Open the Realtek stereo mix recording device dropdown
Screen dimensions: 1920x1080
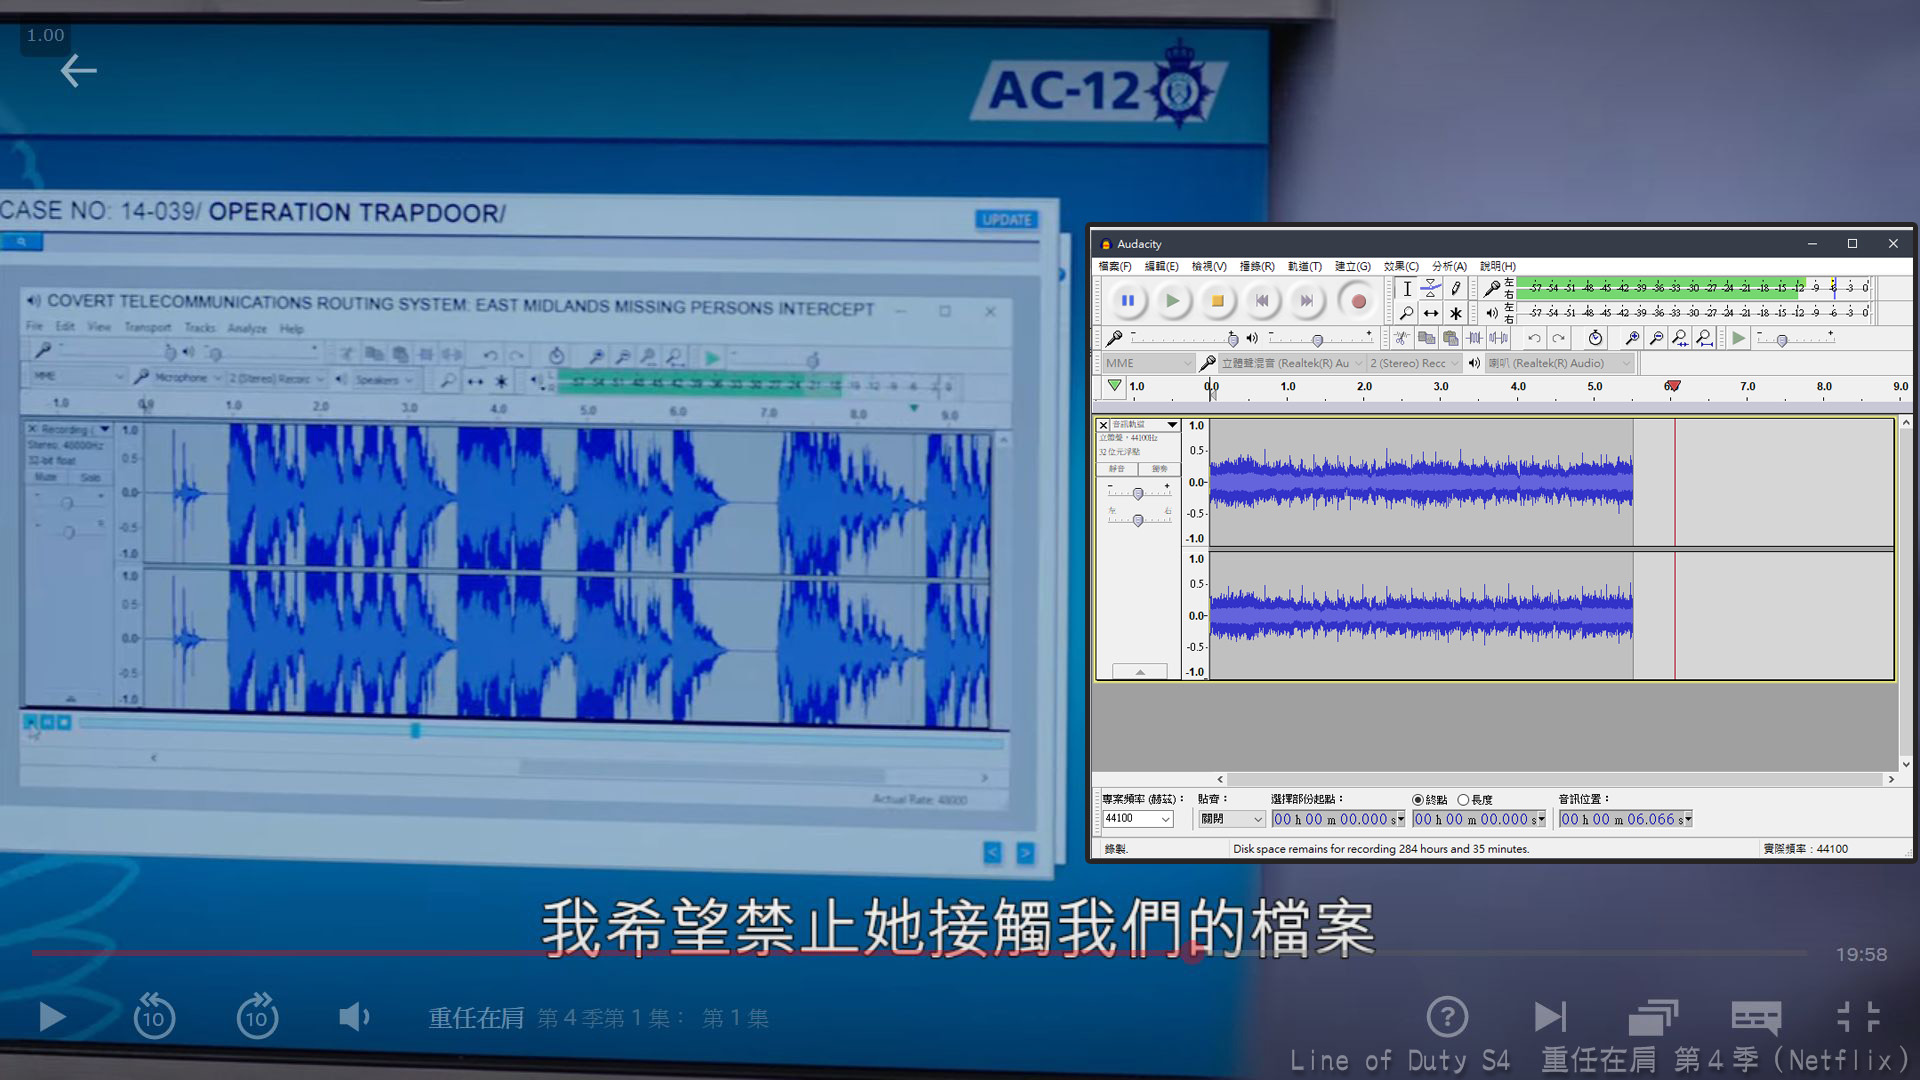(x=1291, y=363)
